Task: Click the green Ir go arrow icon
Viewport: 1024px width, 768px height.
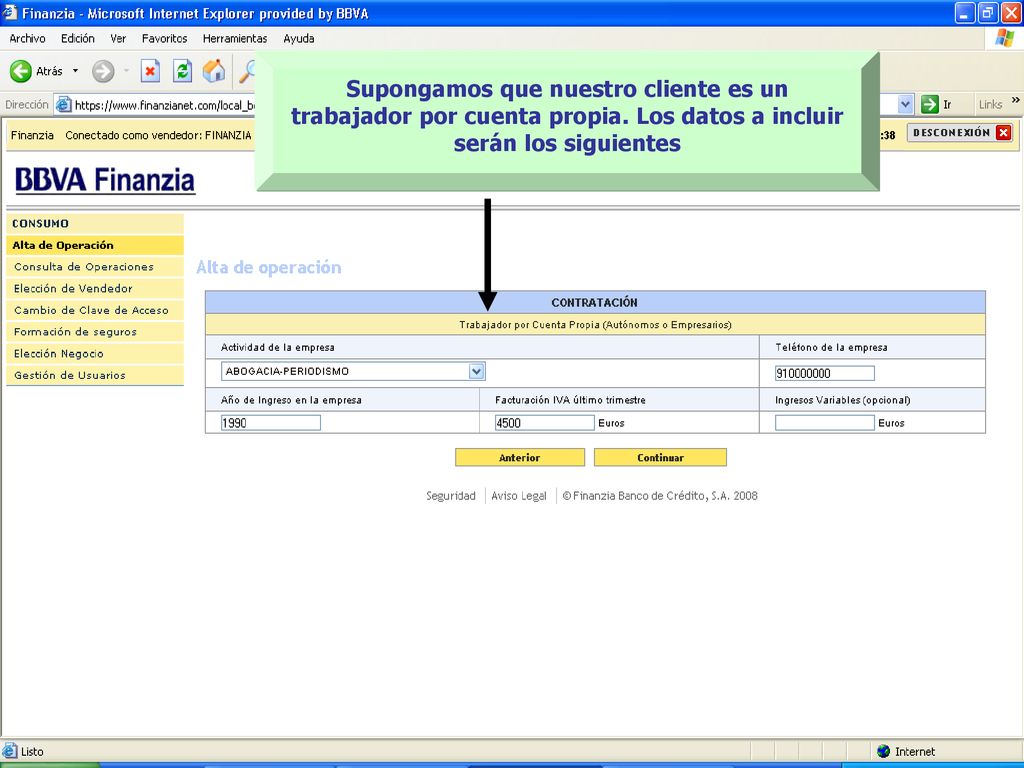Action: point(929,104)
